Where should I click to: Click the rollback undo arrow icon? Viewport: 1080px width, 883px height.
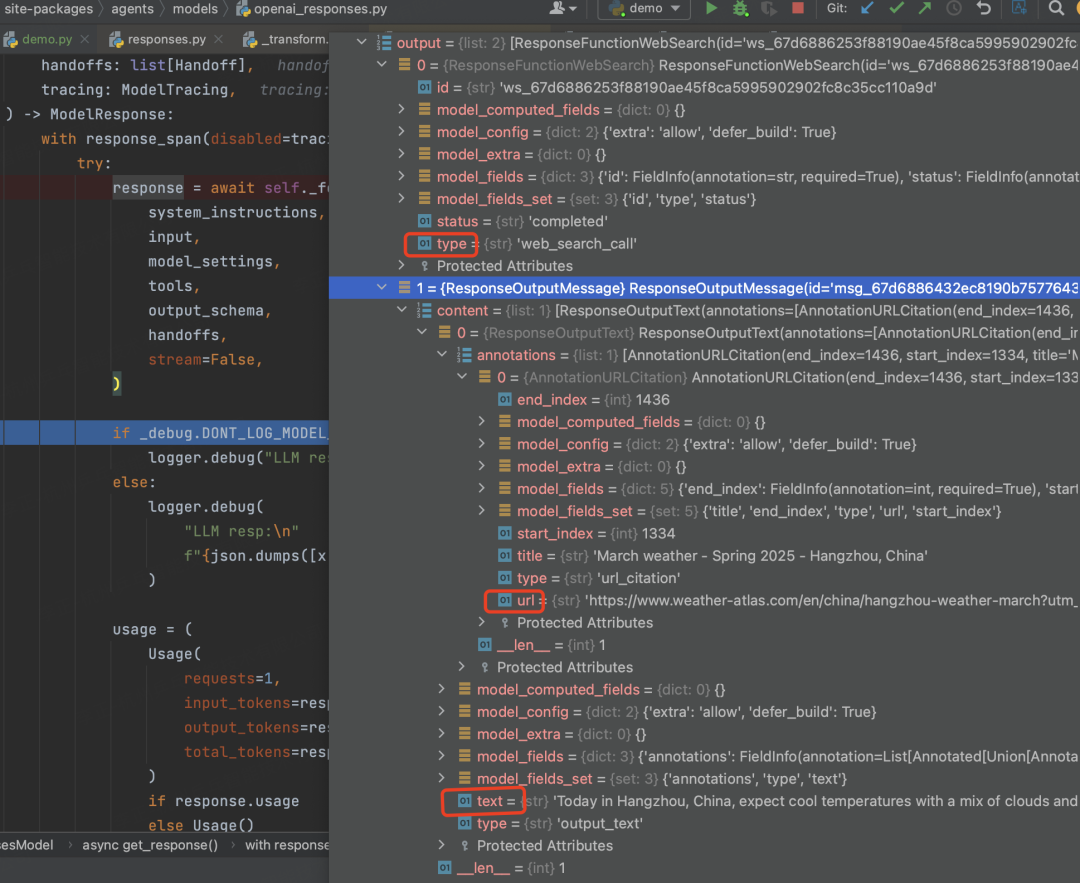(x=984, y=9)
